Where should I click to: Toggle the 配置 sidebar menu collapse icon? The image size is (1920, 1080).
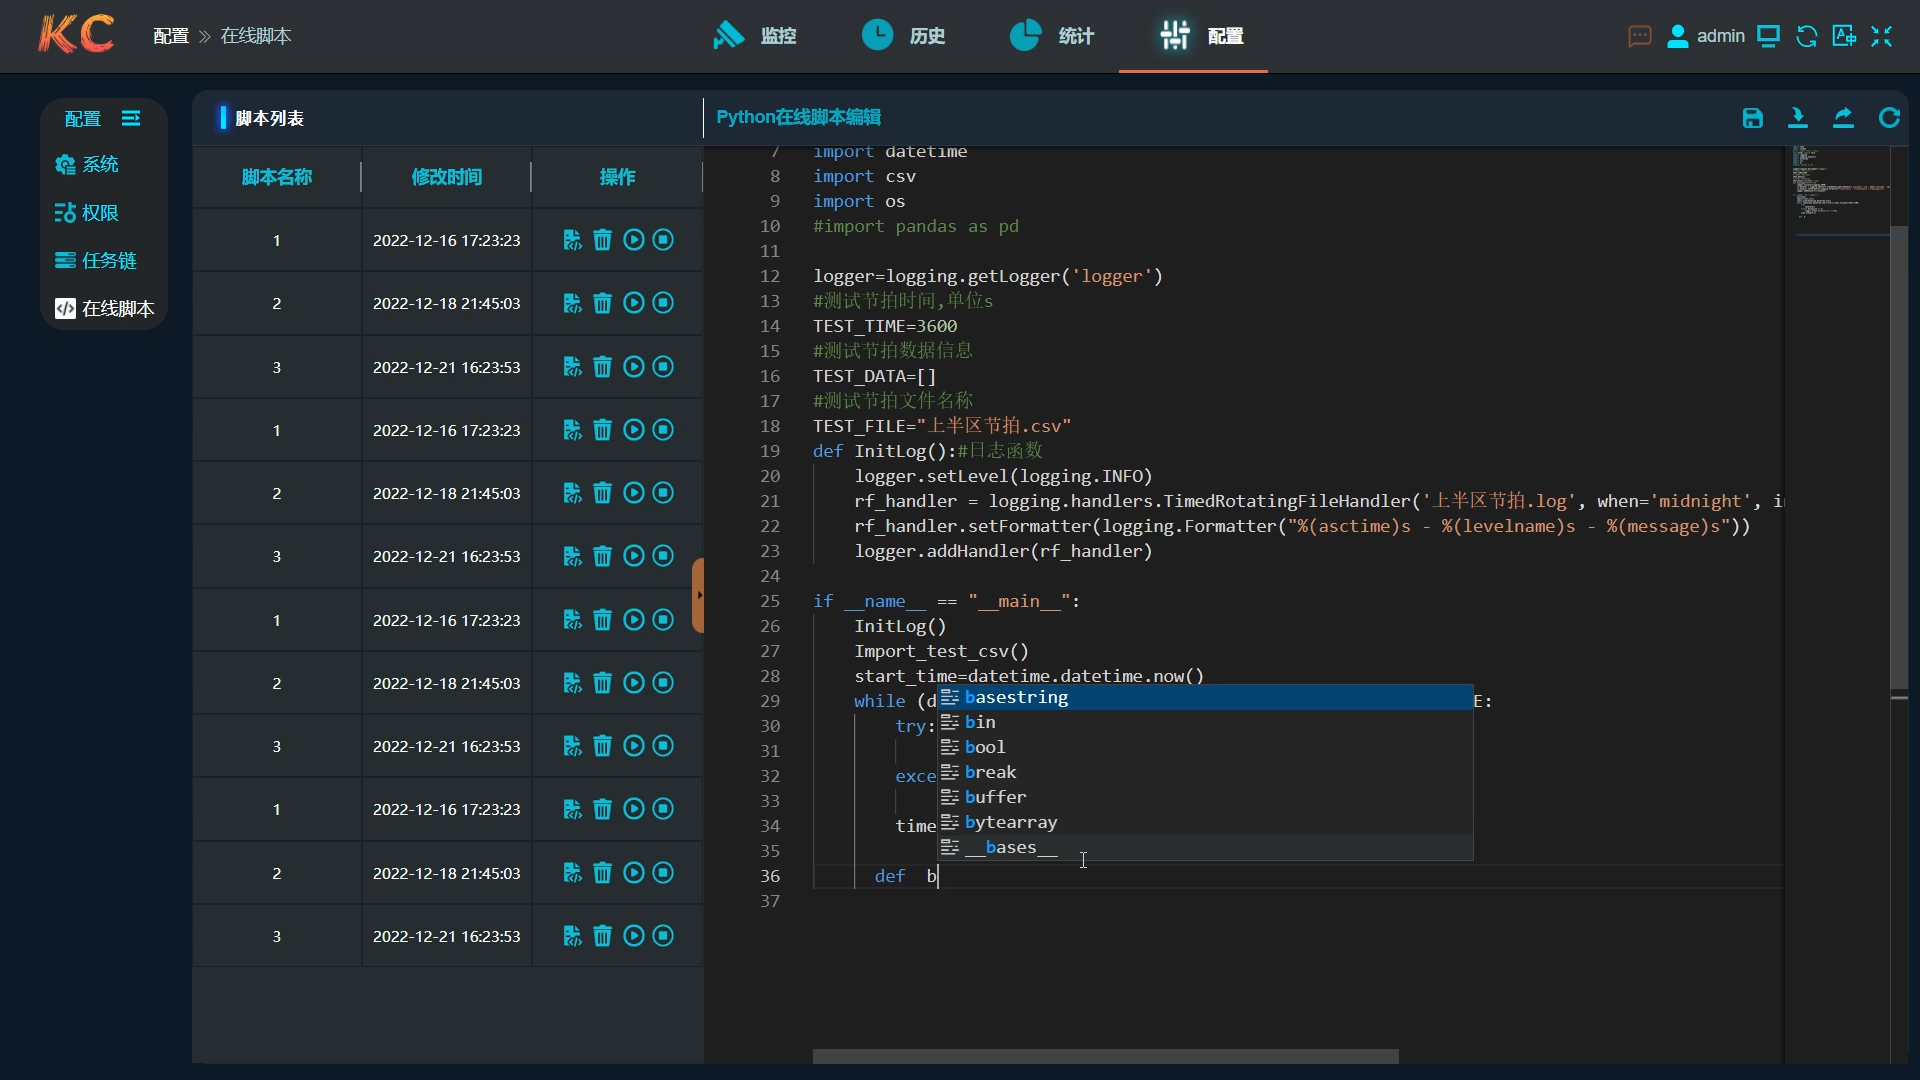tap(131, 119)
